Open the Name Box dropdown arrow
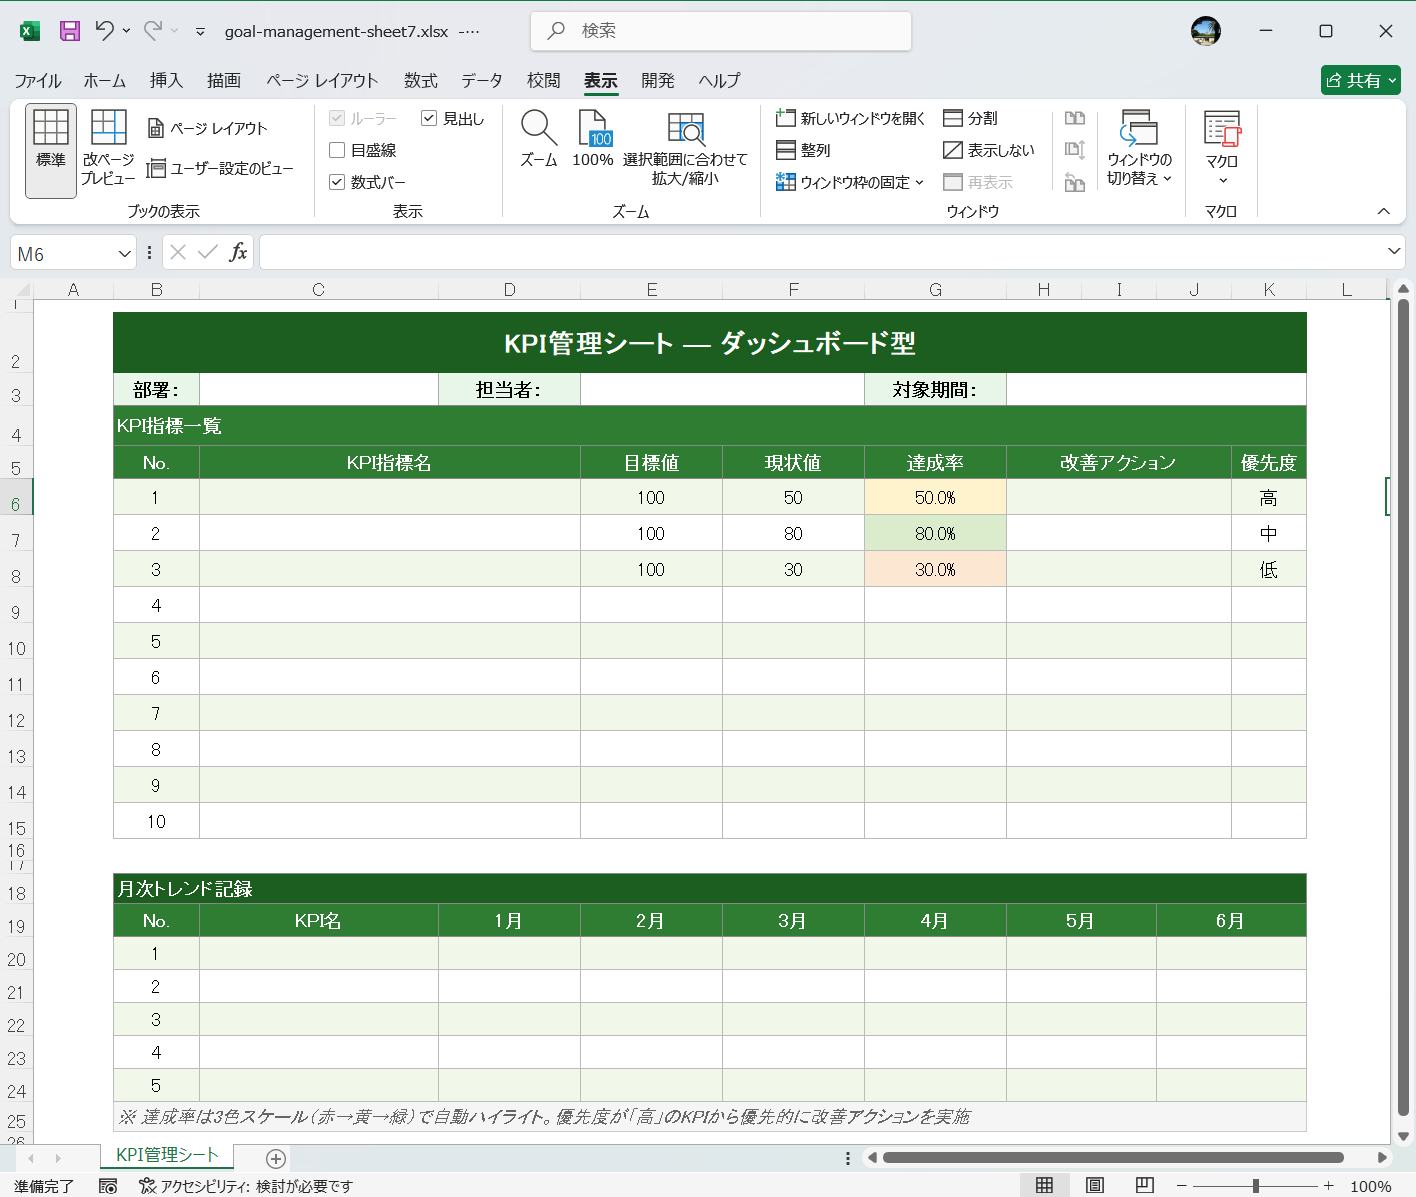Viewport: 1416px width, 1197px height. (124, 253)
